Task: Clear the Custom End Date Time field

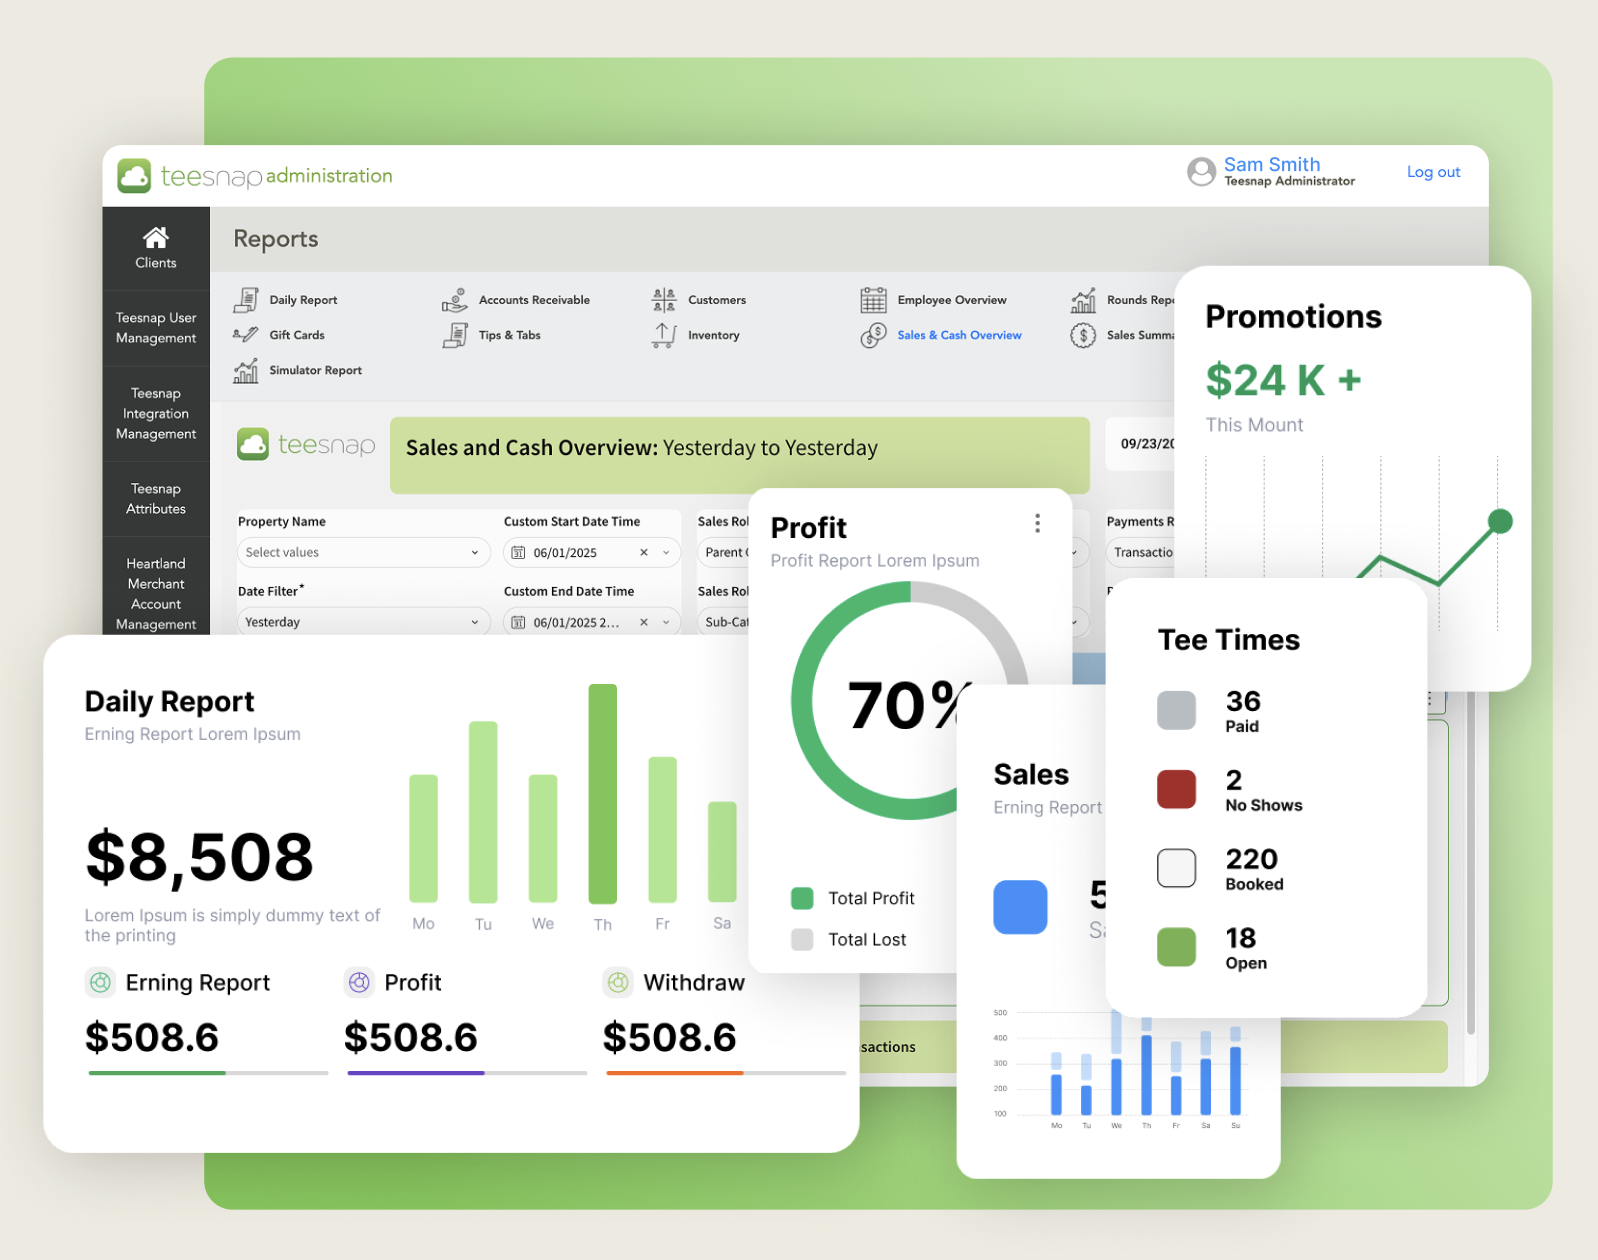Action: coord(644,622)
